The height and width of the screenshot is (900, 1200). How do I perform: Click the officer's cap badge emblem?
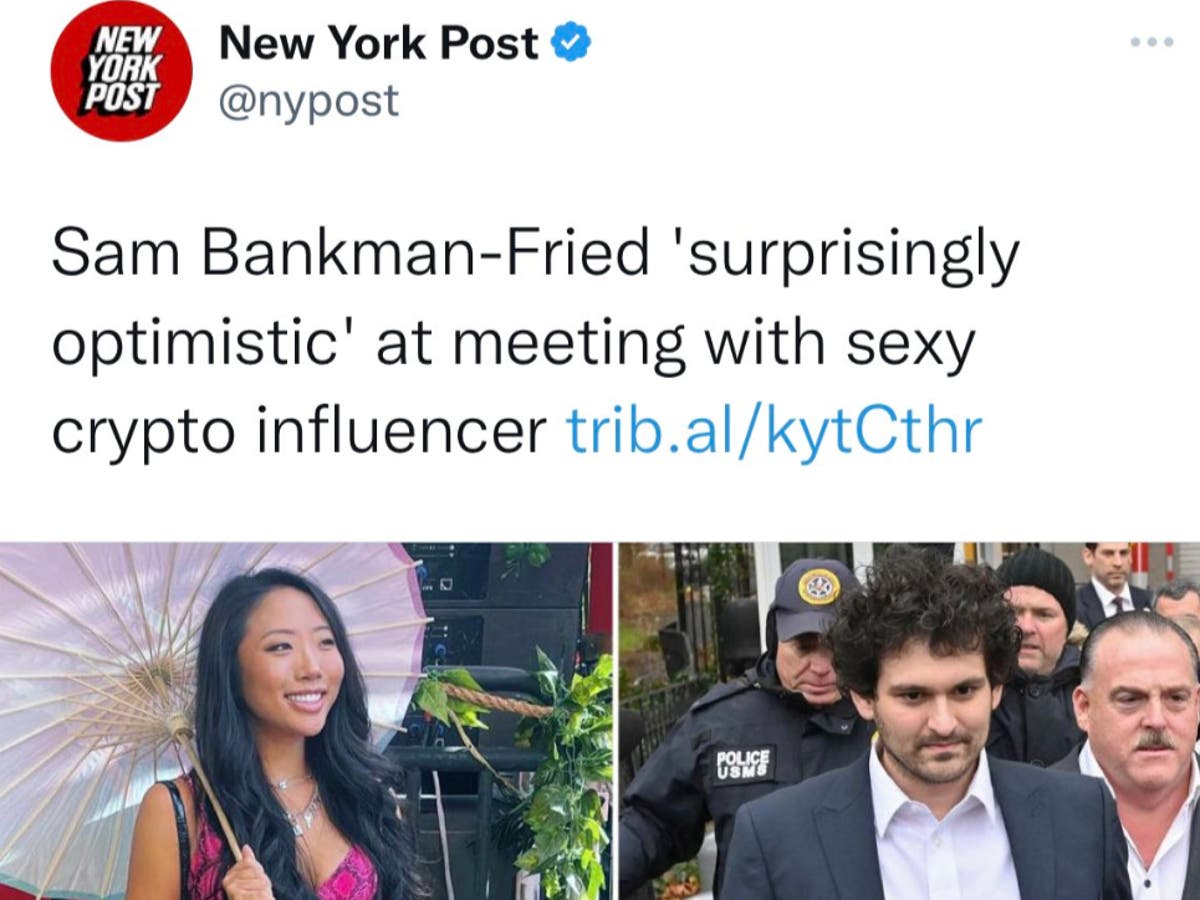(819, 586)
